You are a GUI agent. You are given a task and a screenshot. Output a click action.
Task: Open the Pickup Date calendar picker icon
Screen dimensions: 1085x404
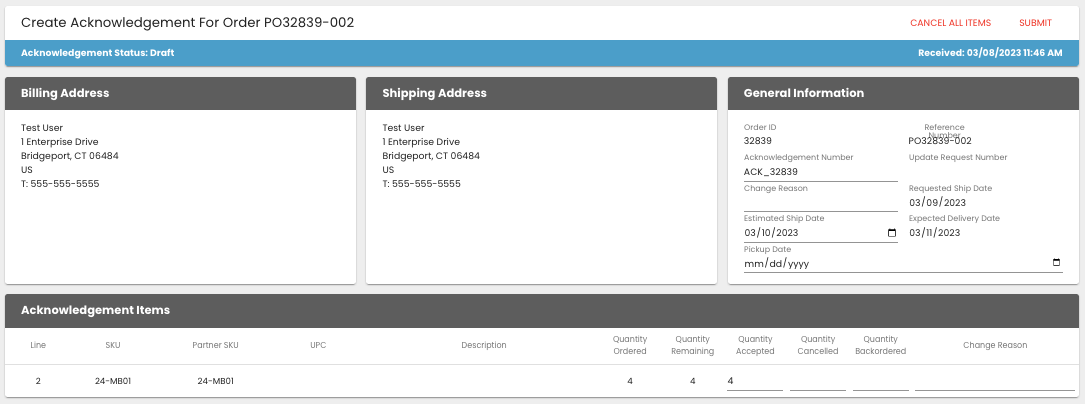(x=1057, y=264)
